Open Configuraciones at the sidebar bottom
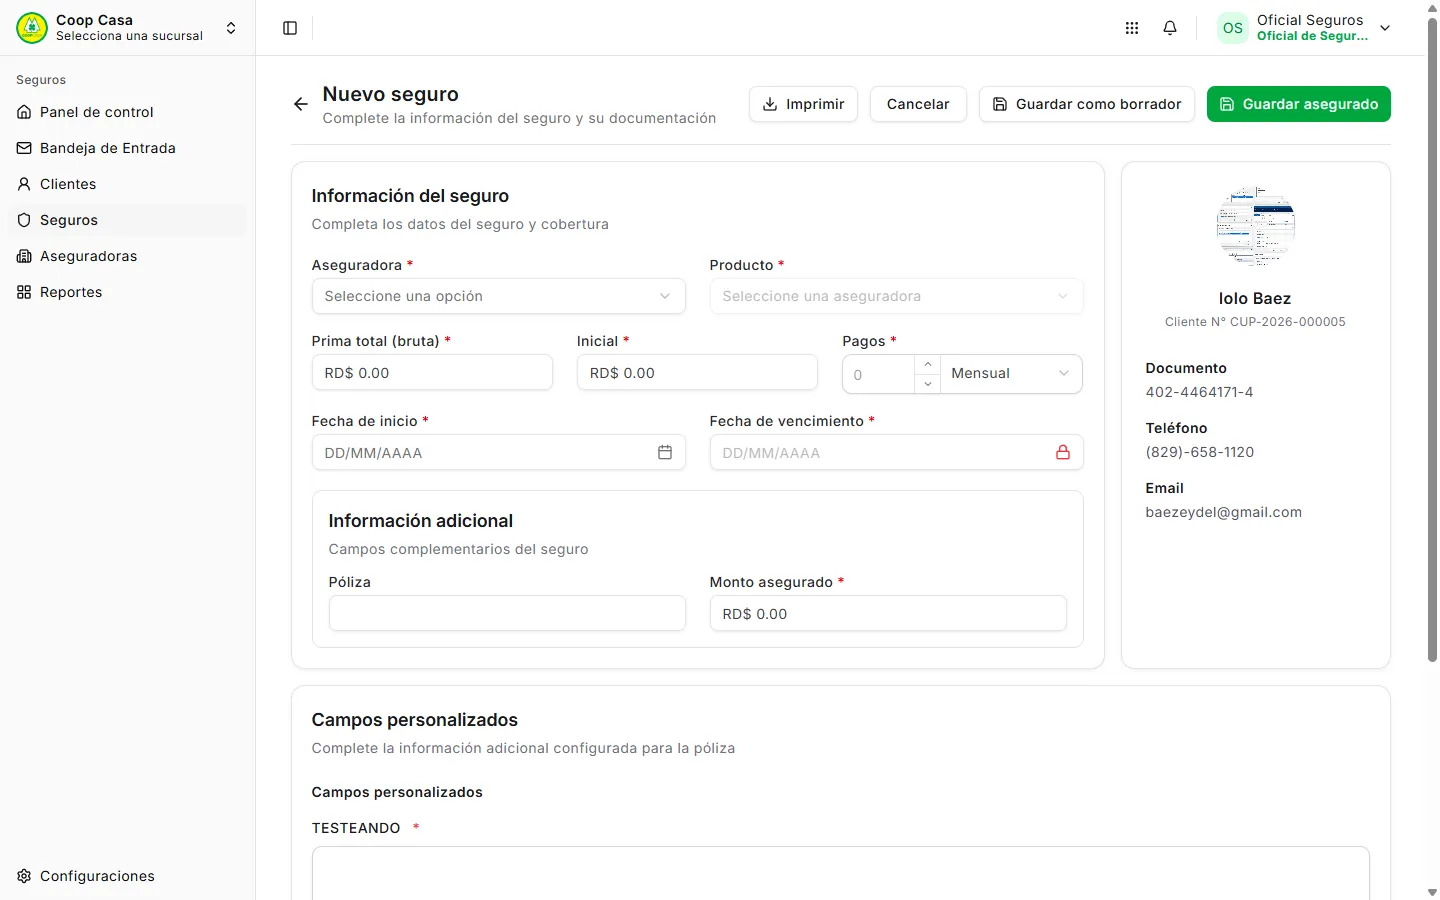The width and height of the screenshot is (1440, 900). (x=128, y=876)
